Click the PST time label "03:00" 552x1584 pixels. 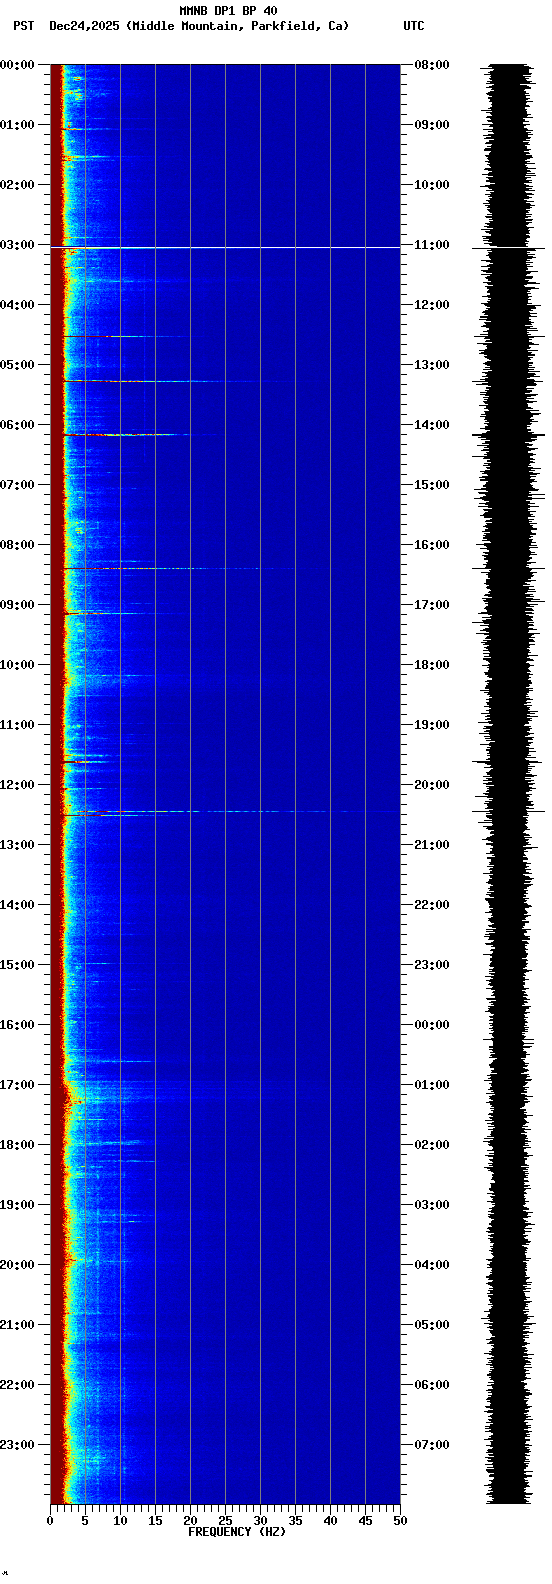[17, 244]
